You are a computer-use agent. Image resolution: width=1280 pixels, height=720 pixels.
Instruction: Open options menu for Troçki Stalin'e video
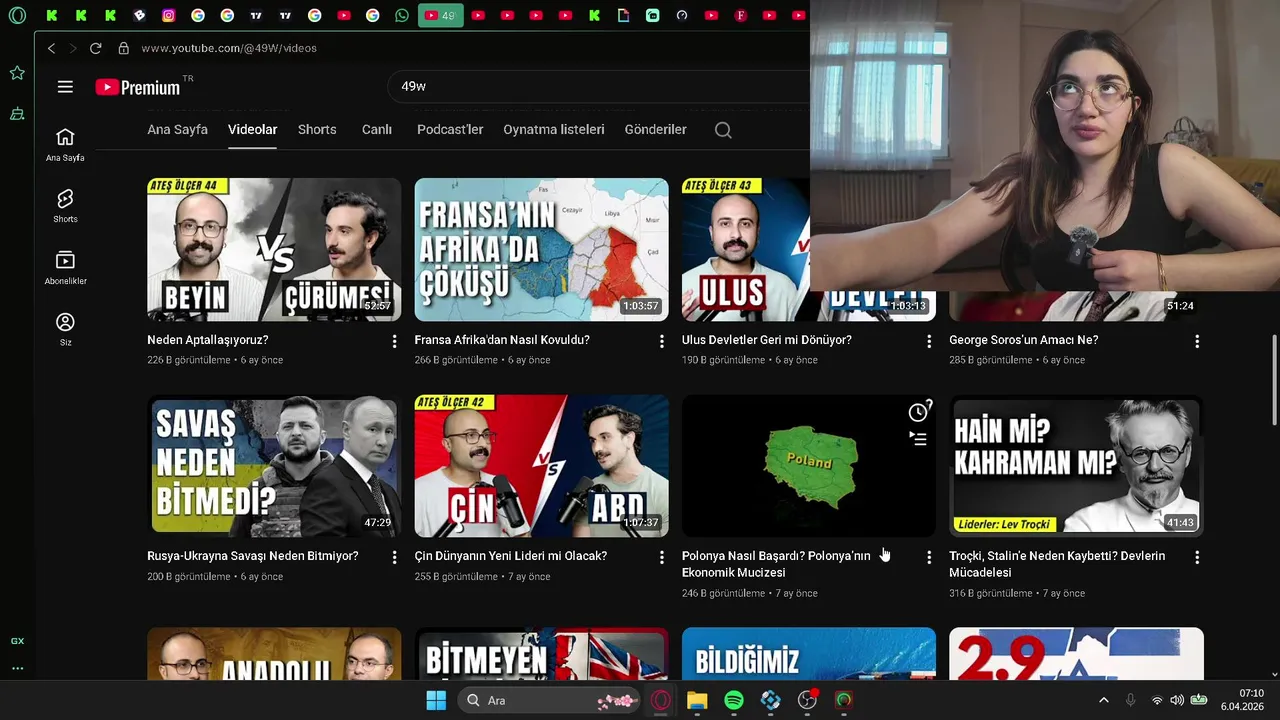pos(1196,557)
